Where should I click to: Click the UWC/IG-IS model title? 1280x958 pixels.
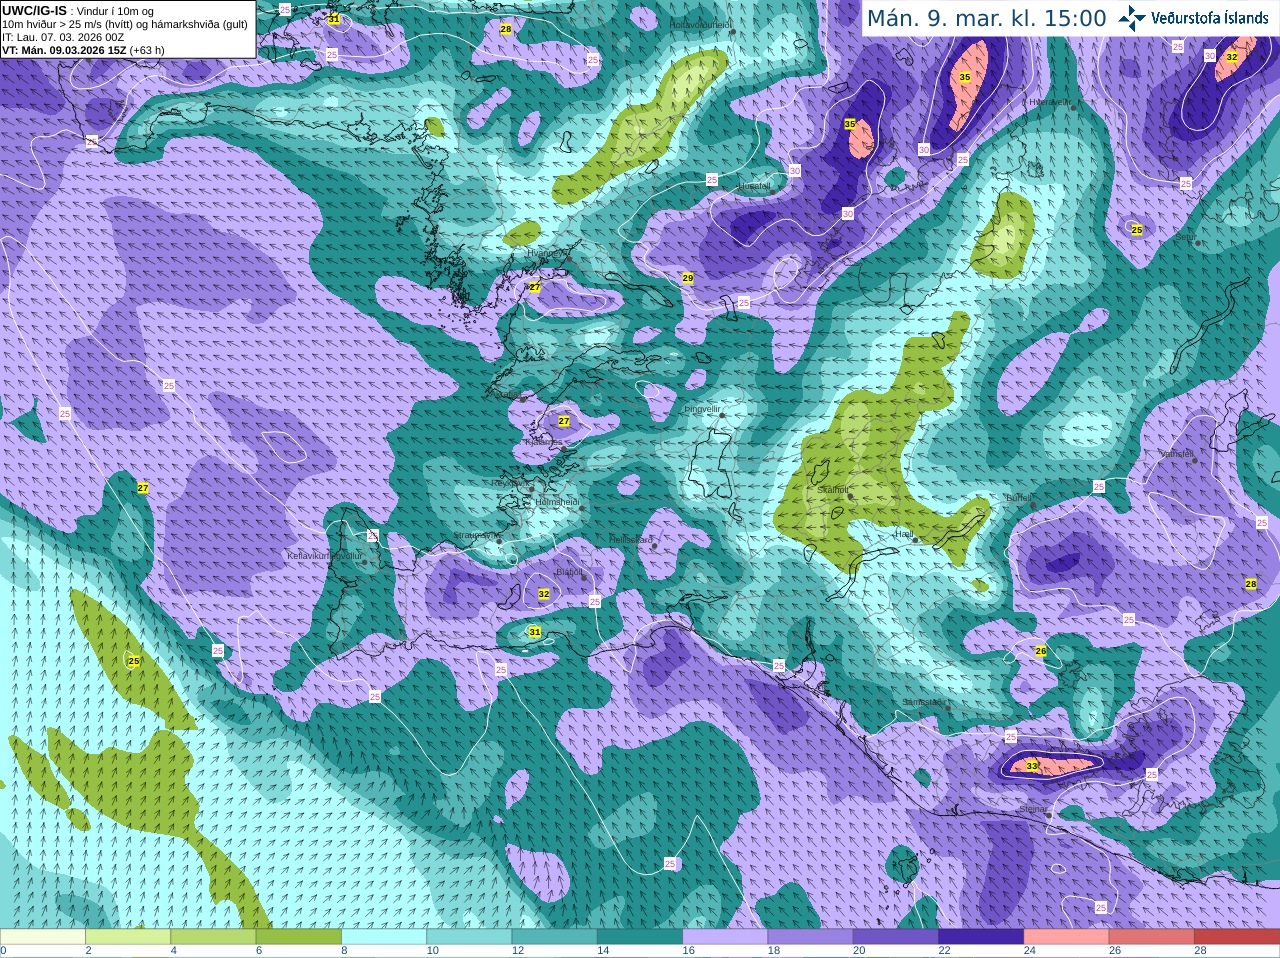(34, 10)
